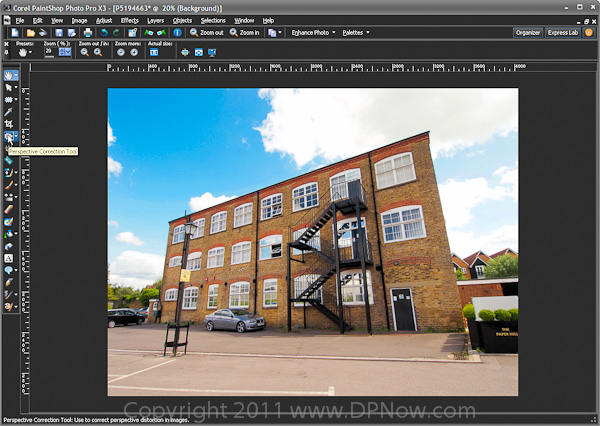600x426 pixels.
Task: Open the image information icon
Action: click(x=178, y=33)
